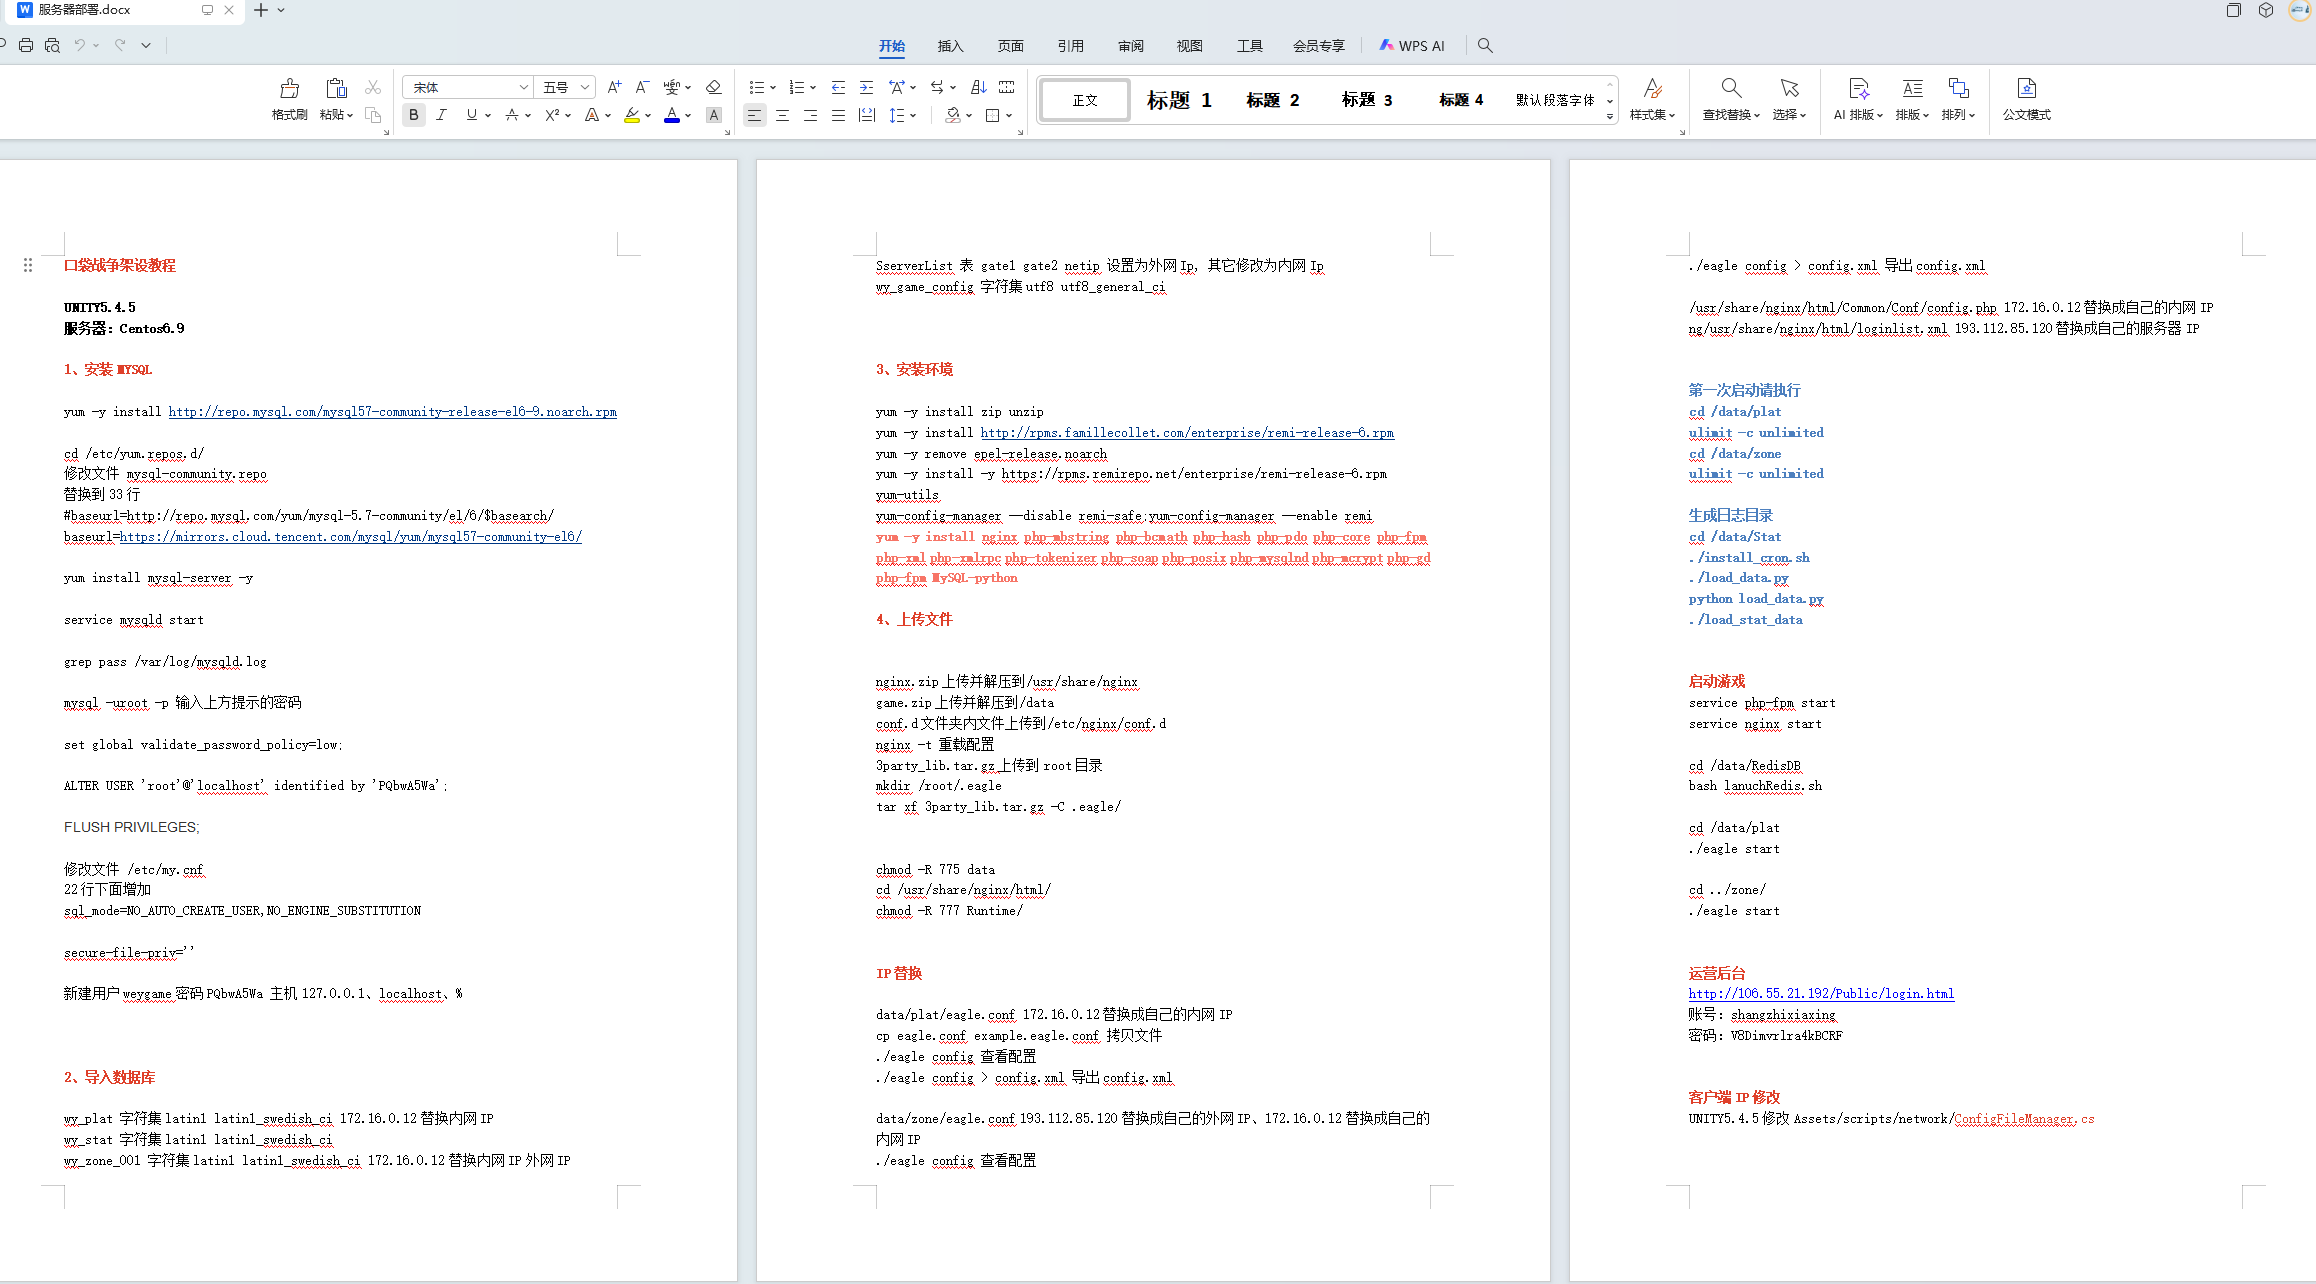Click the increase indent icon
Screen dimensions: 2316x1284
(x=866, y=88)
